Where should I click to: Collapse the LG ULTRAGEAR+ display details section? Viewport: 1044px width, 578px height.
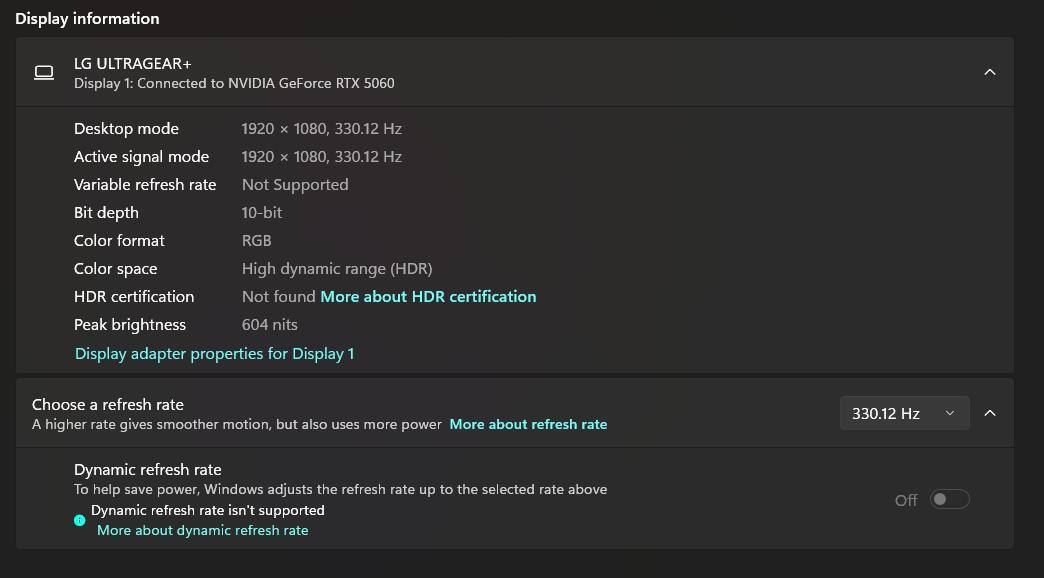click(989, 72)
